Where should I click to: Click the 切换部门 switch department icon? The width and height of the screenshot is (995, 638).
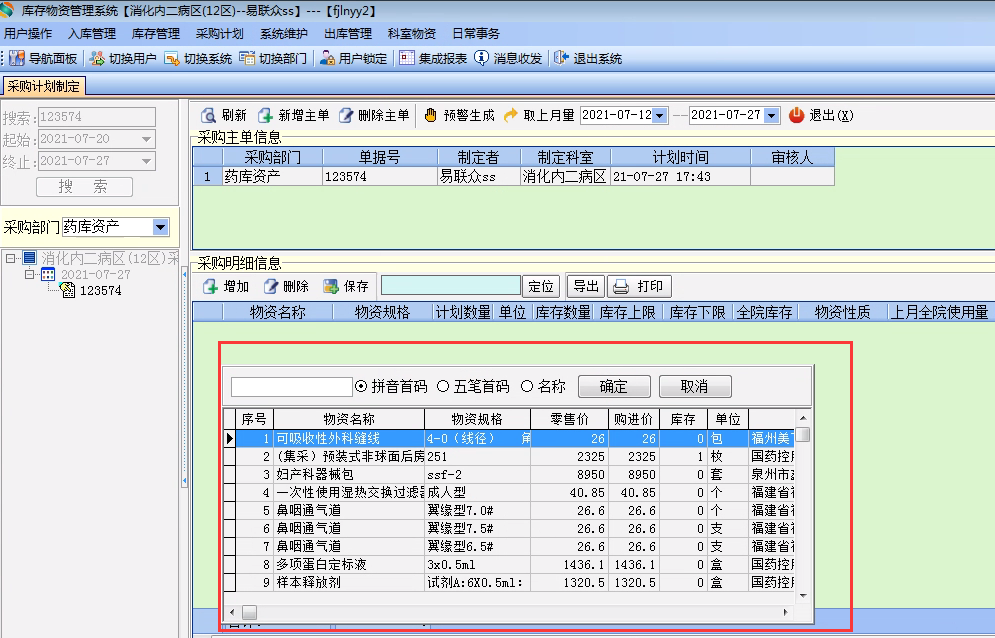point(247,58)
